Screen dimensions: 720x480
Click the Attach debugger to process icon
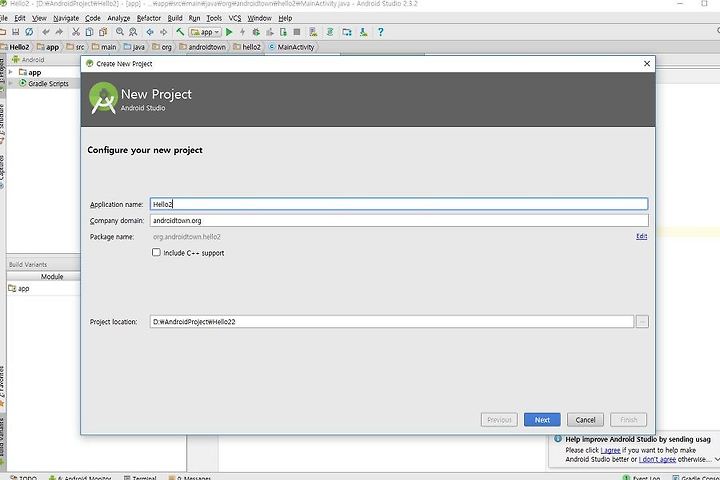pyautogui.click(x=283, y=32)
